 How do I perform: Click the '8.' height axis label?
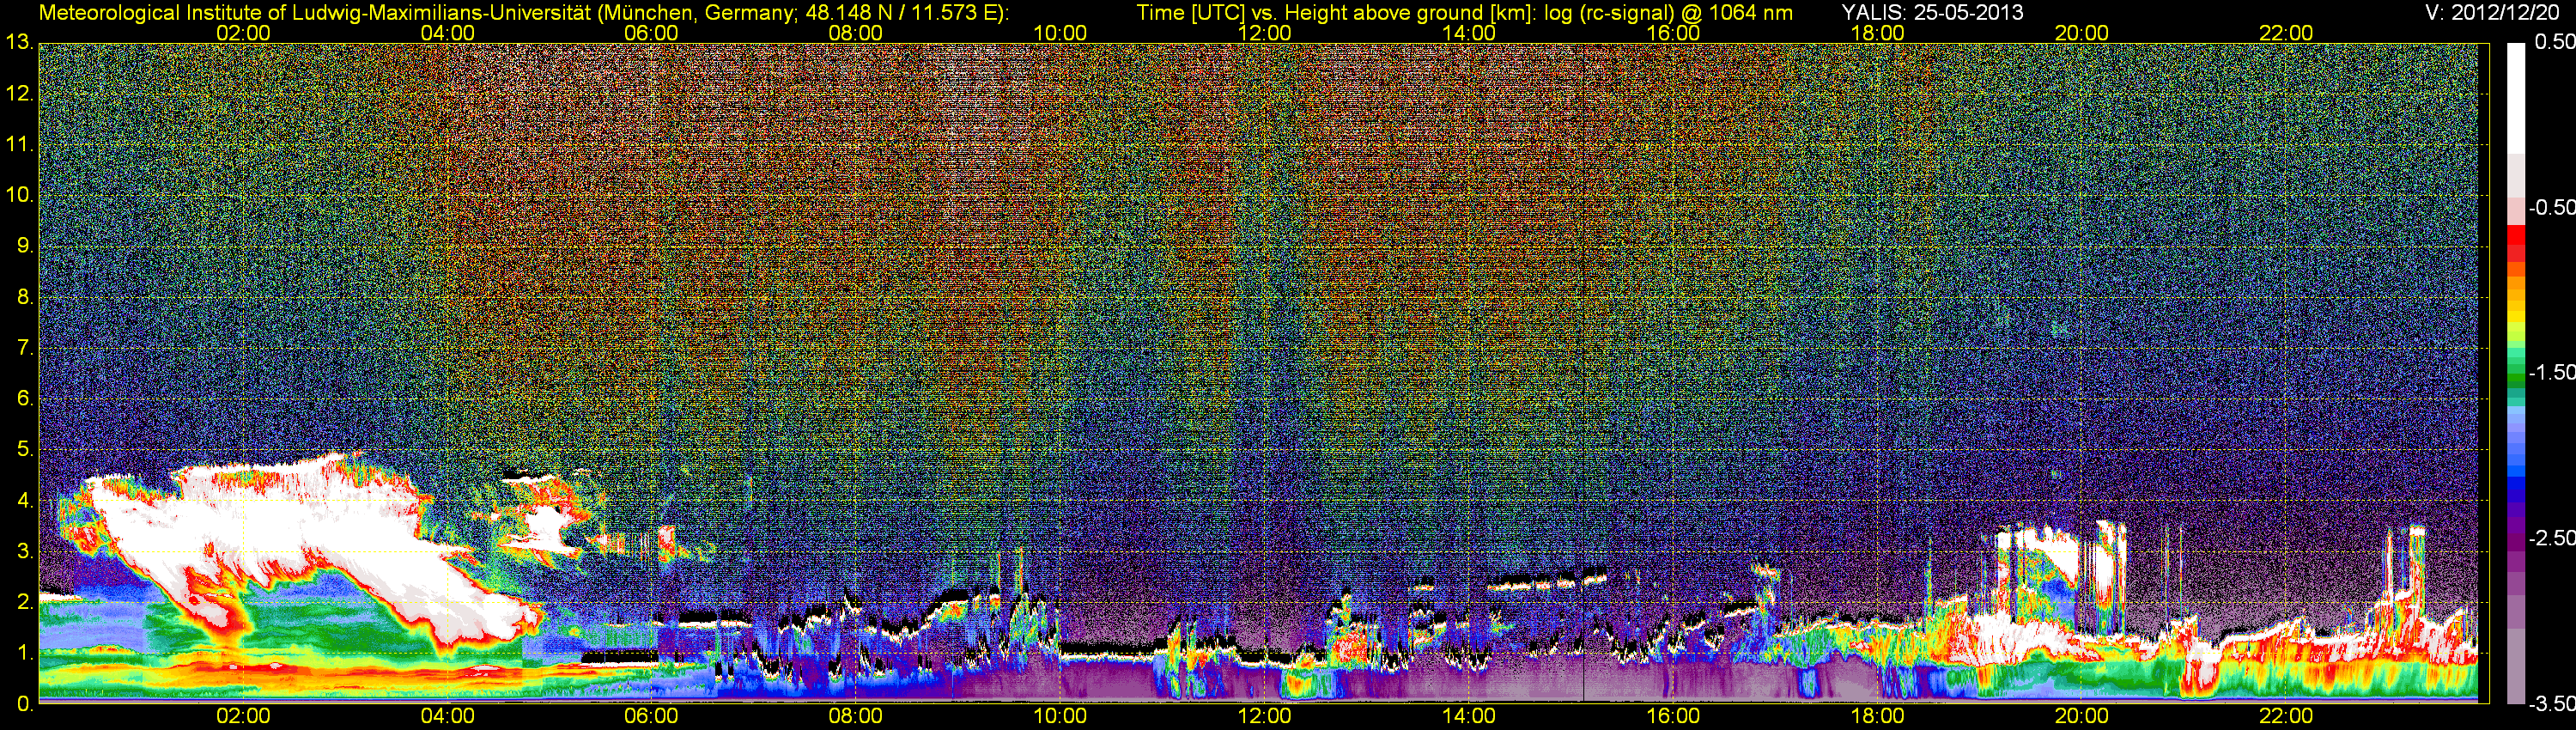[x=25, y=297]
